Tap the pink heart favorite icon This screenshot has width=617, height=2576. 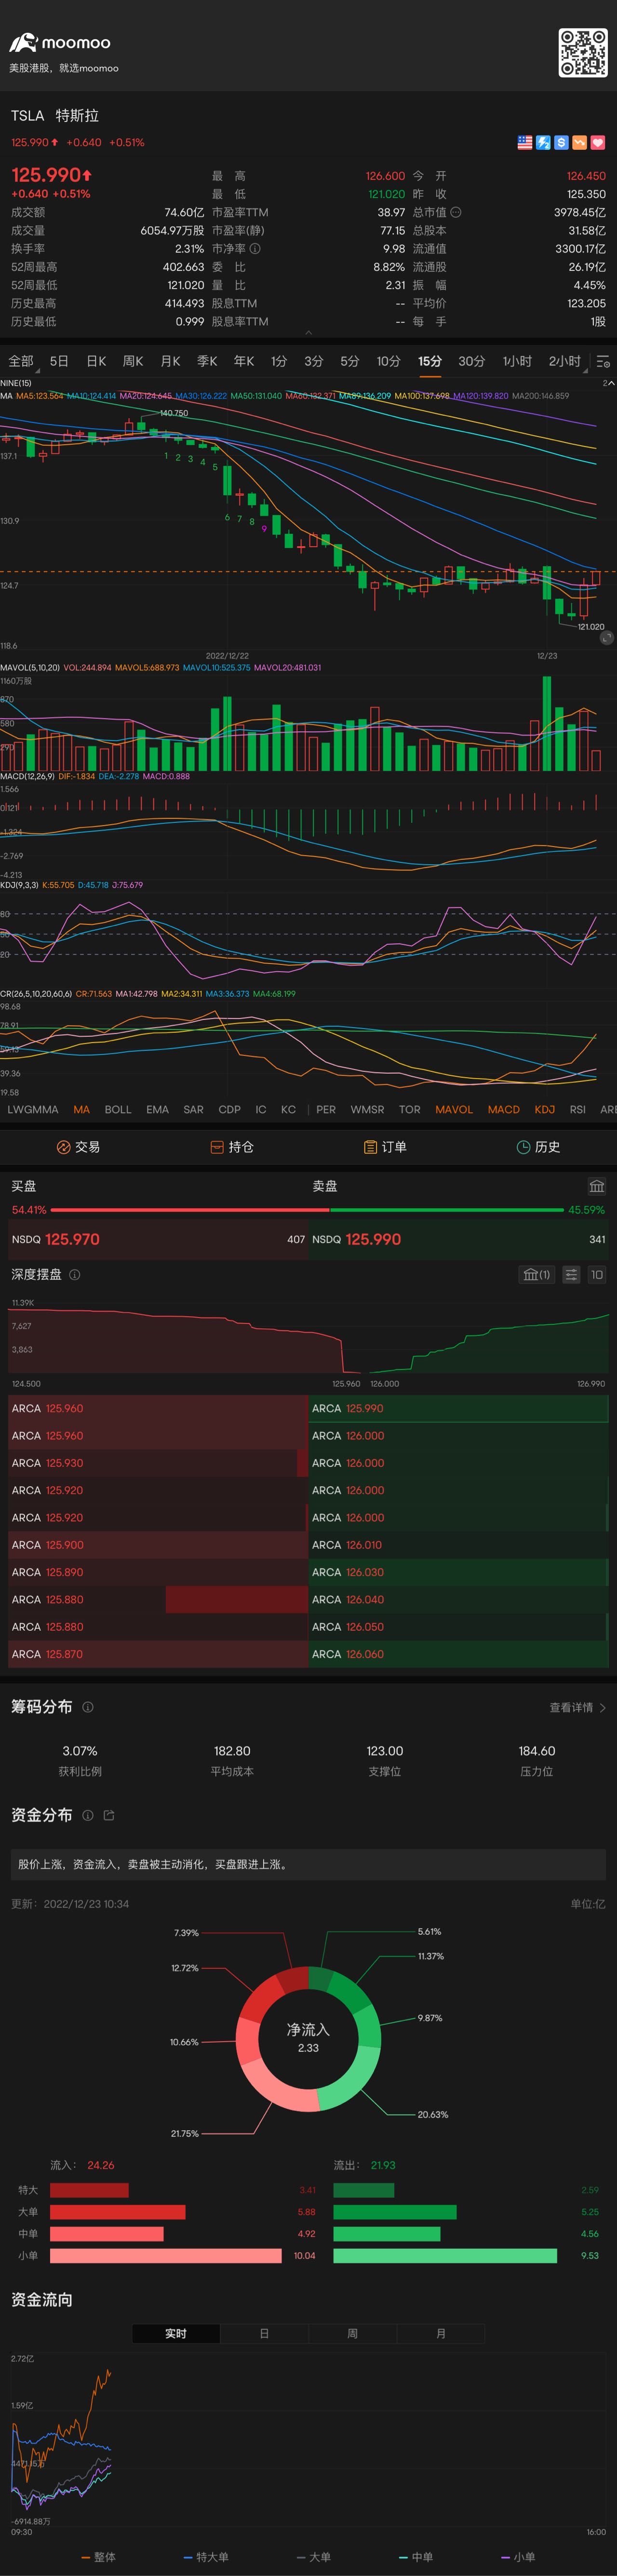click(x=598, y=143)
